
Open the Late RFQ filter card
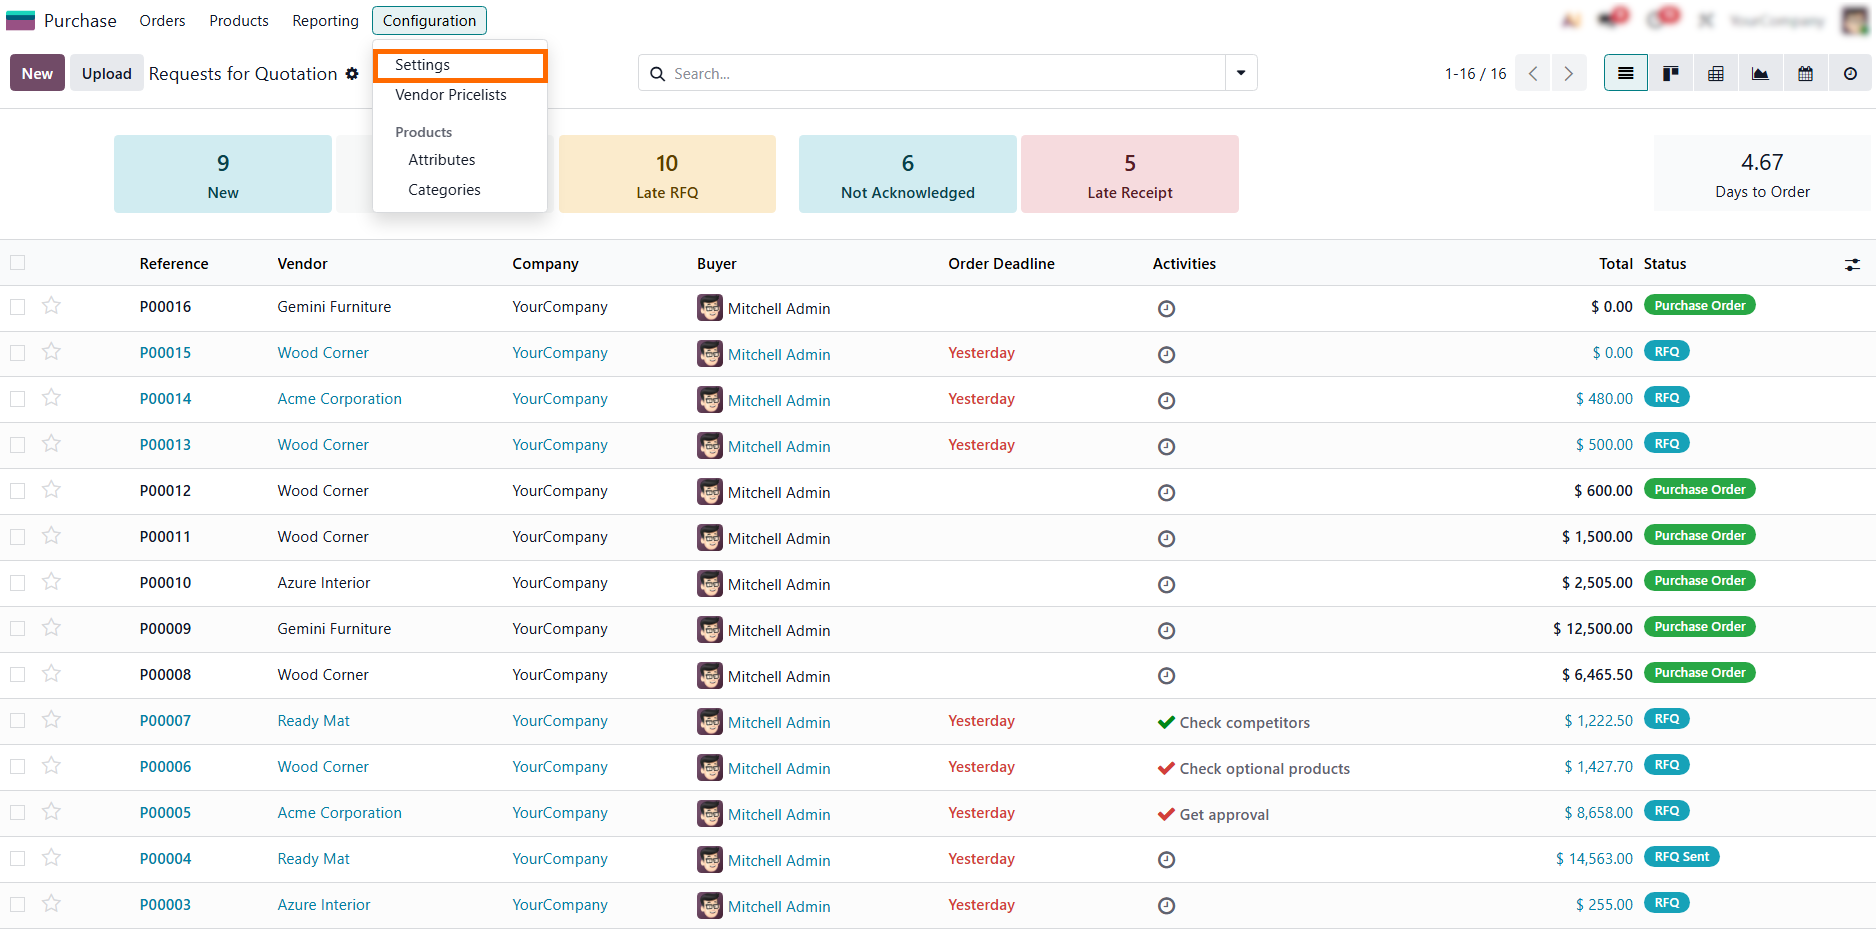point(667,174)
